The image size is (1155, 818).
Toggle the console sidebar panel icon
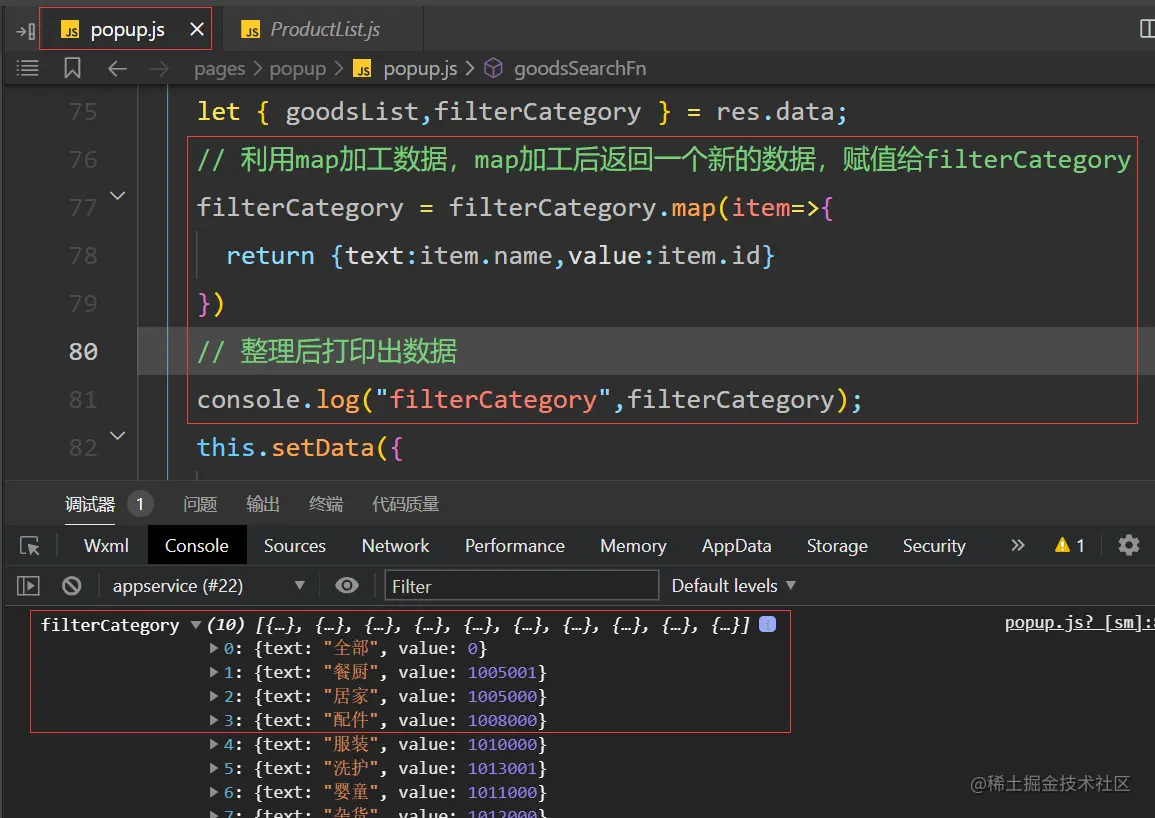(x=28, y=586)
